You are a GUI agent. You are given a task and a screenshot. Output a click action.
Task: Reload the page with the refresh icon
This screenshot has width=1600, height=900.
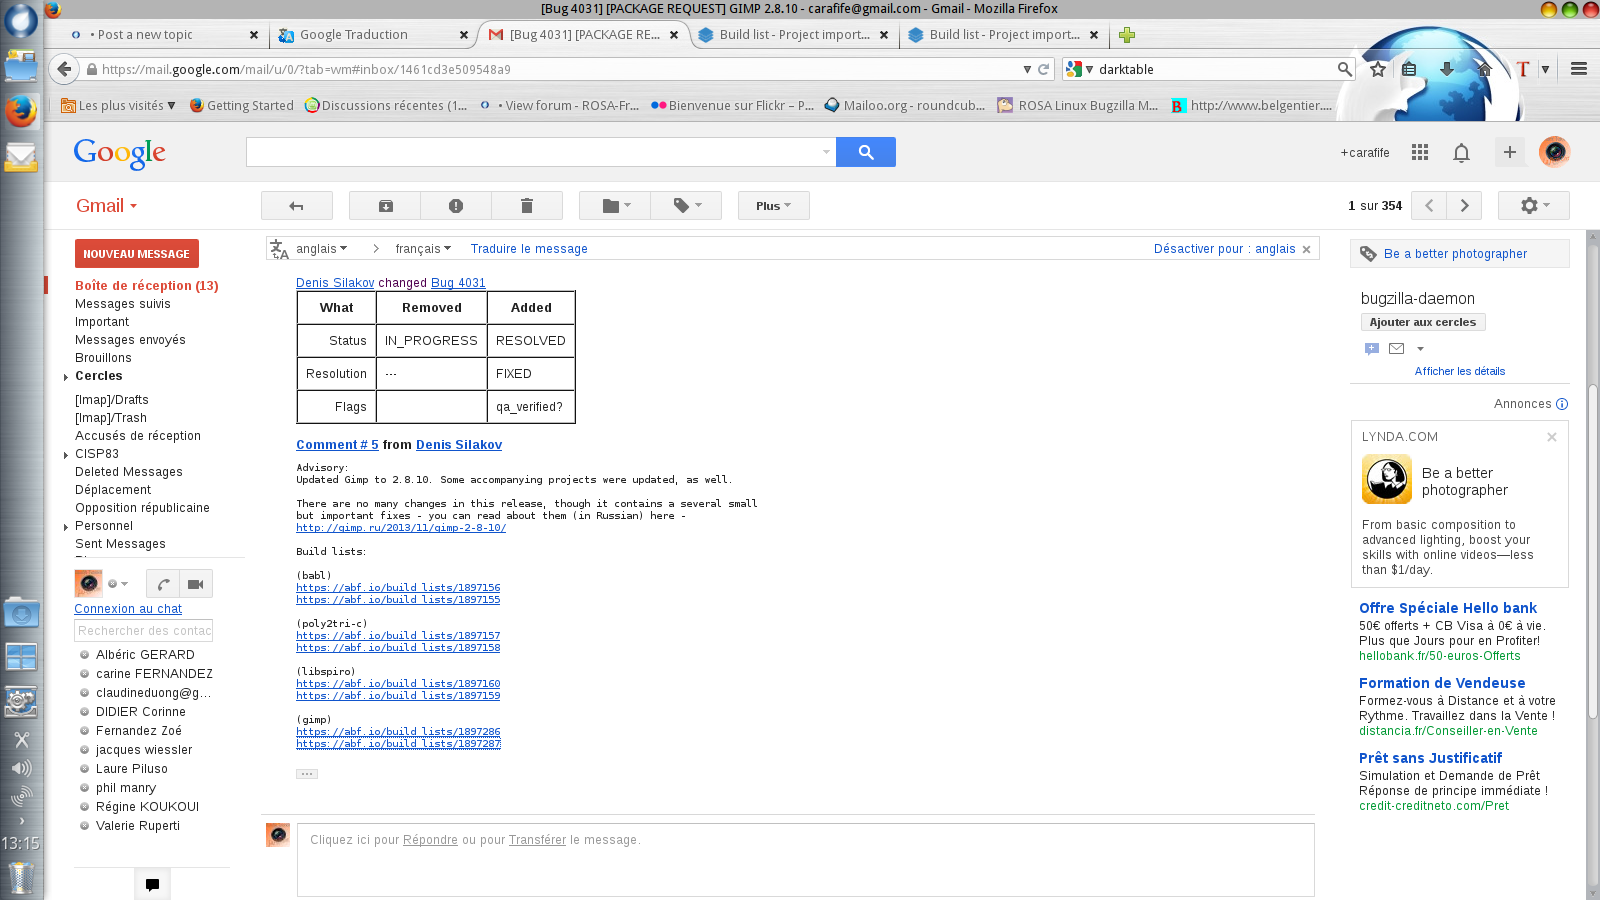1044,69
